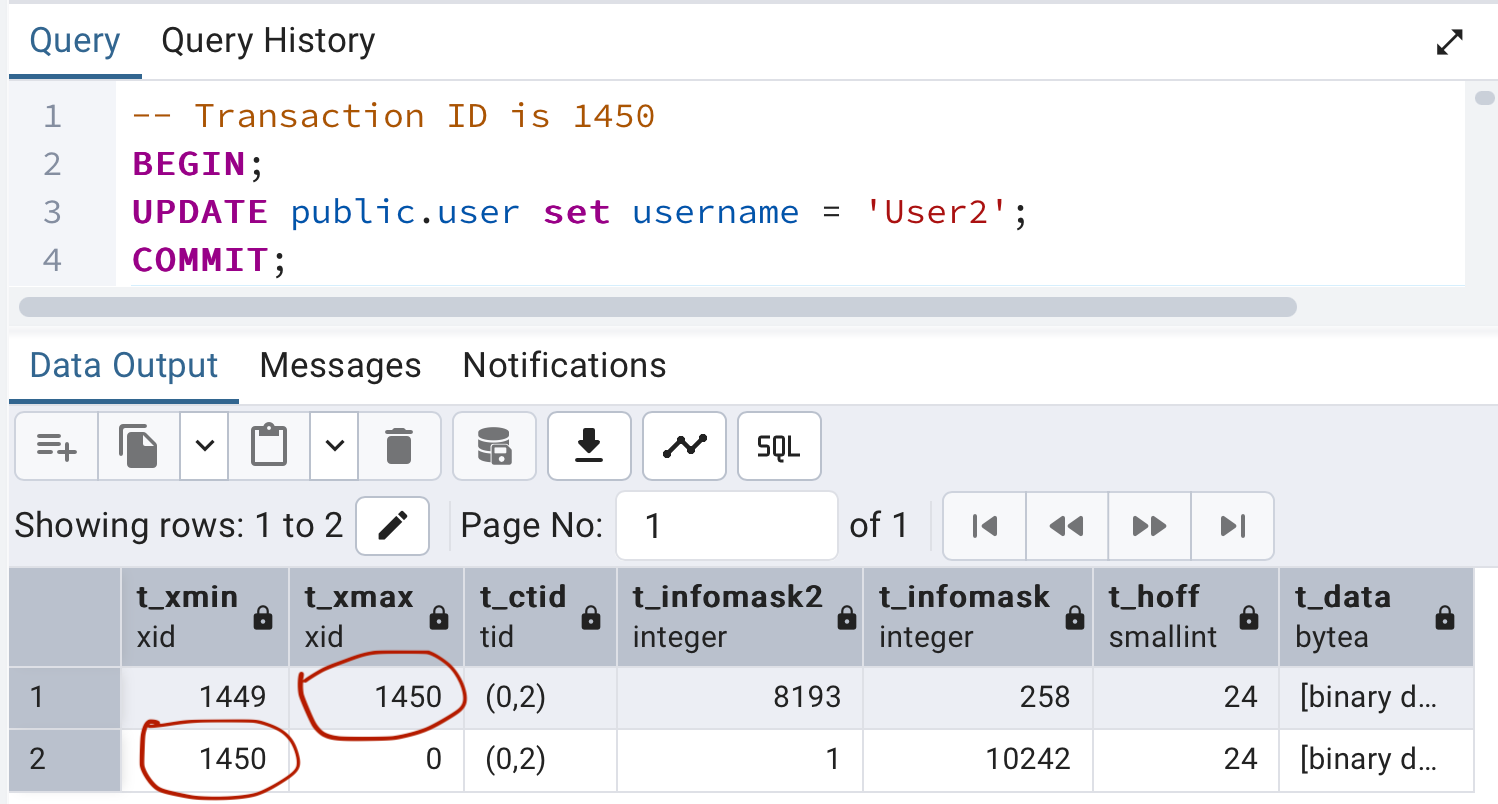1498x804 pixels.
Task: Click the Copy icon in toolbar
Action: coord(138,445)
